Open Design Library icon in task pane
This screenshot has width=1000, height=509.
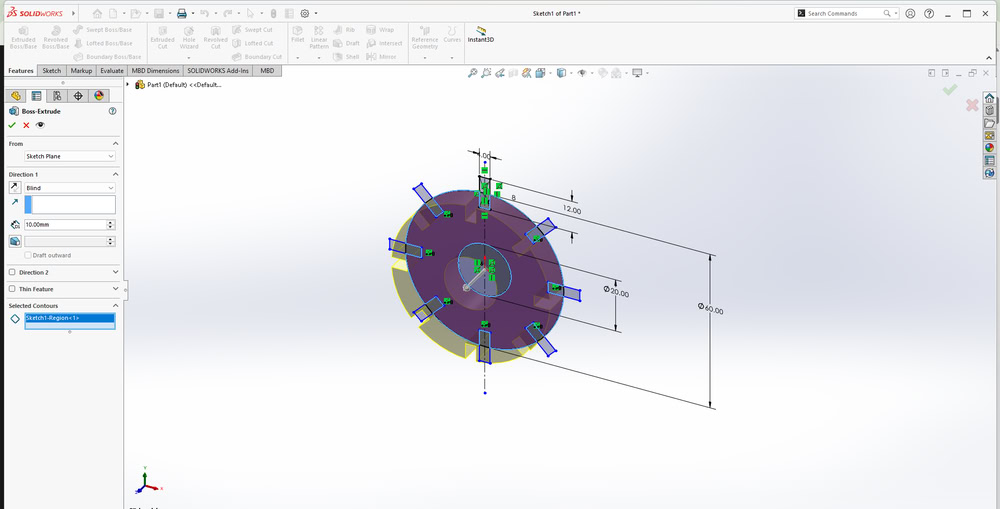pyautogui.click(x=989, y=110)
